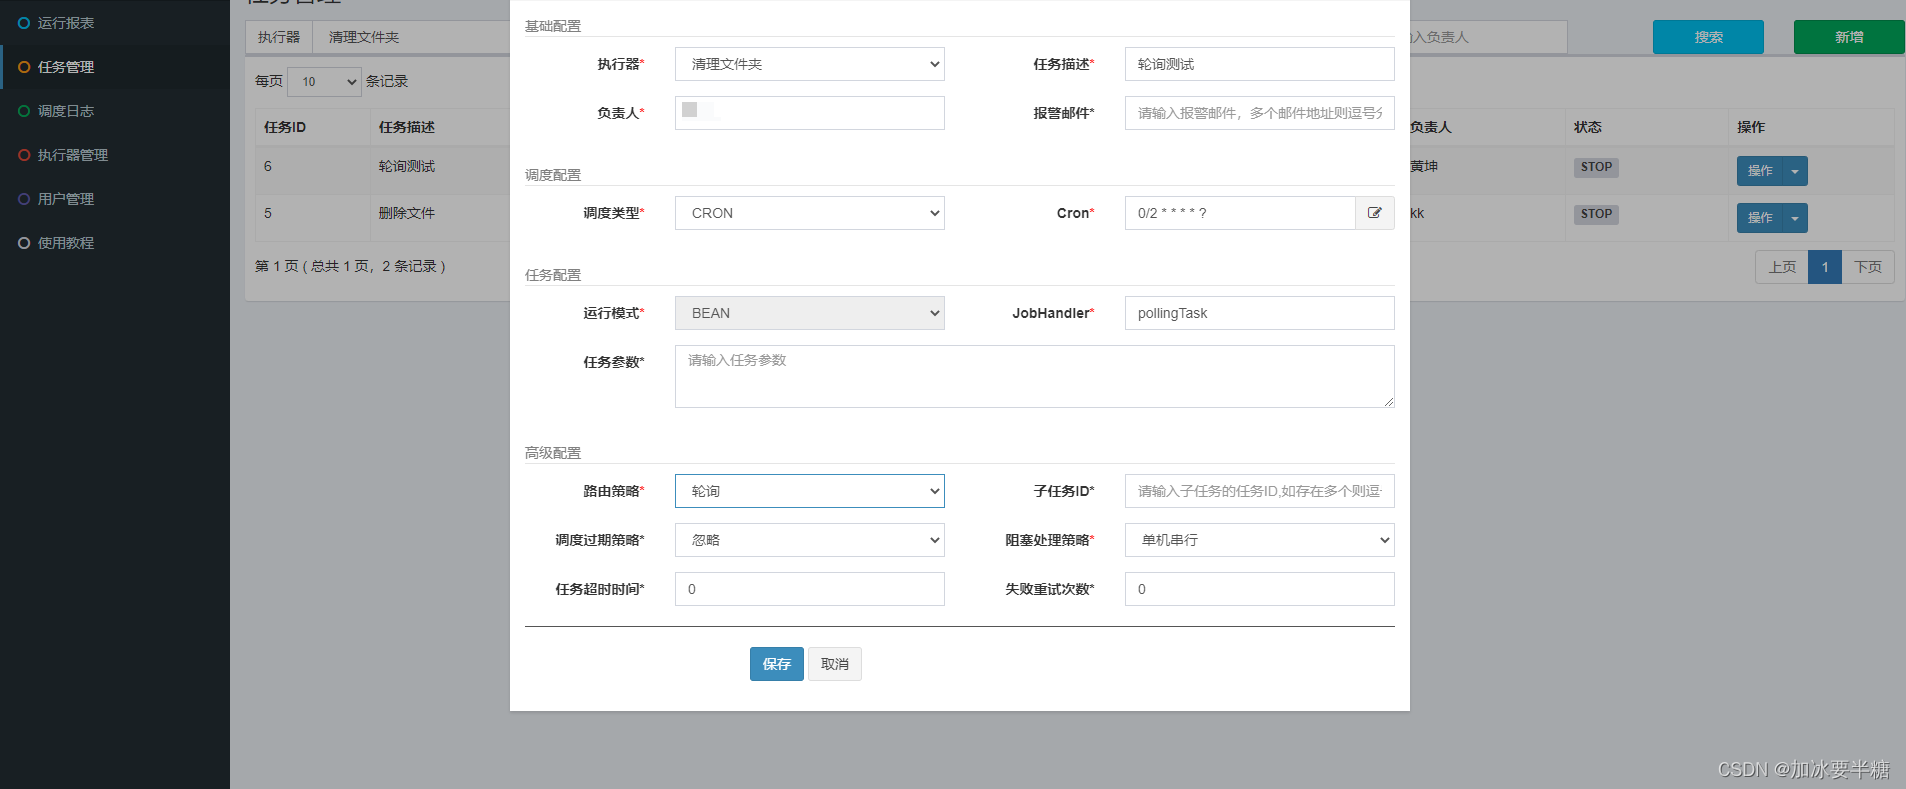Click the 任务管理 sidebar circle icon
Viewport: 1906px width, 789px height.
click(x=24, y=67)
